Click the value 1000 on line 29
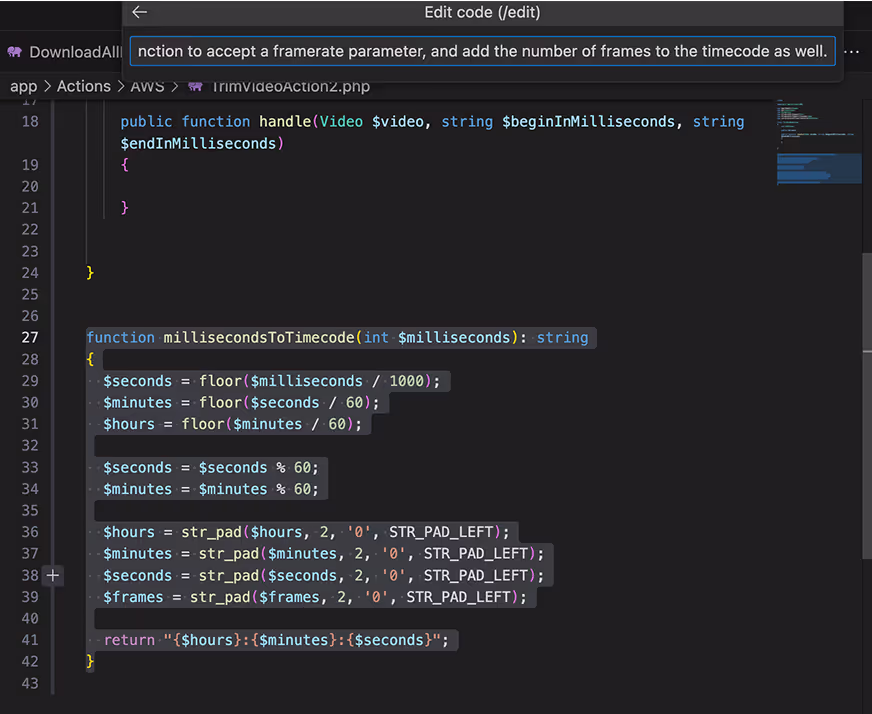Screen dimensions: 872x714 point(406,381)
